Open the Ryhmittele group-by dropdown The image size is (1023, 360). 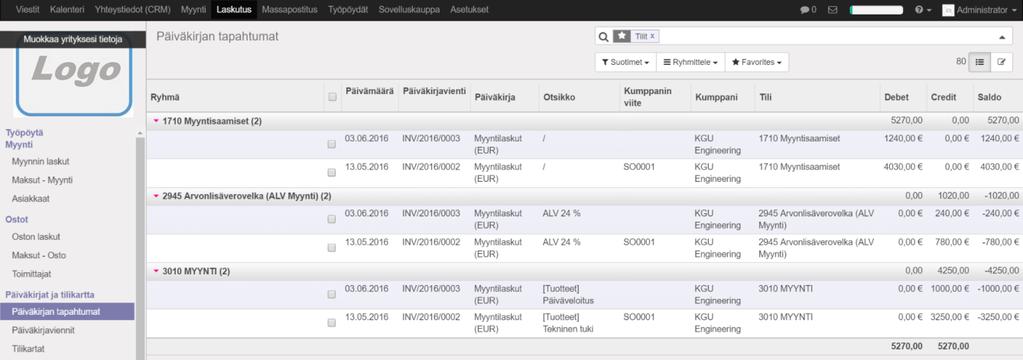point(690,63)
